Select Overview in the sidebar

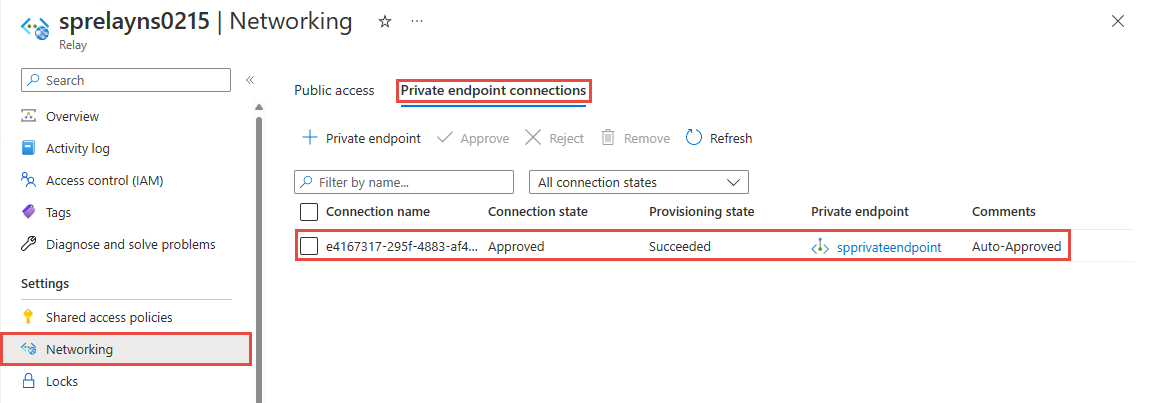tap(72, 116)
